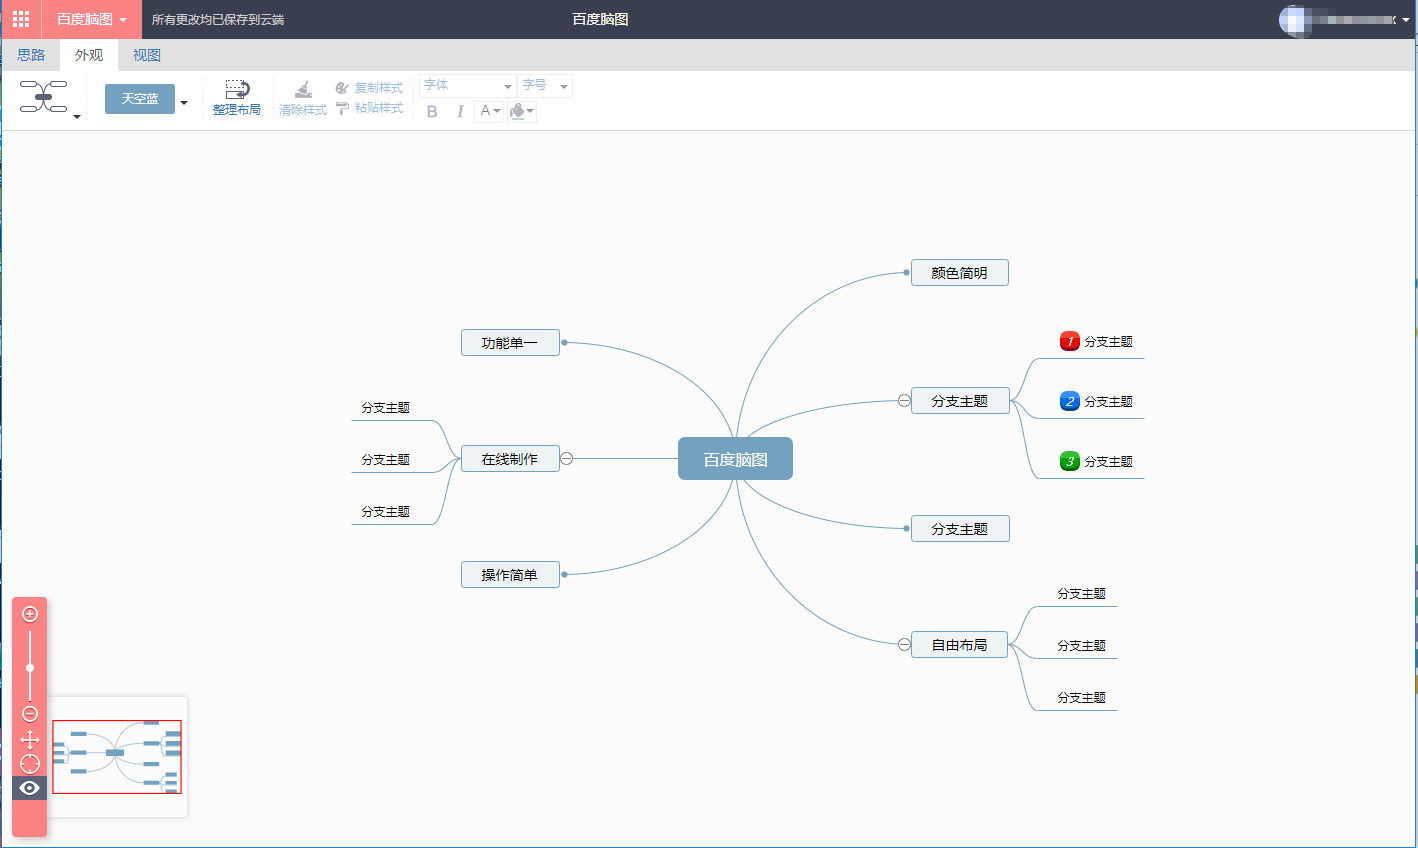Open the 字号 font size dropdown
This screenshot has width=1418, height=848.
click(x=545, y=86)
